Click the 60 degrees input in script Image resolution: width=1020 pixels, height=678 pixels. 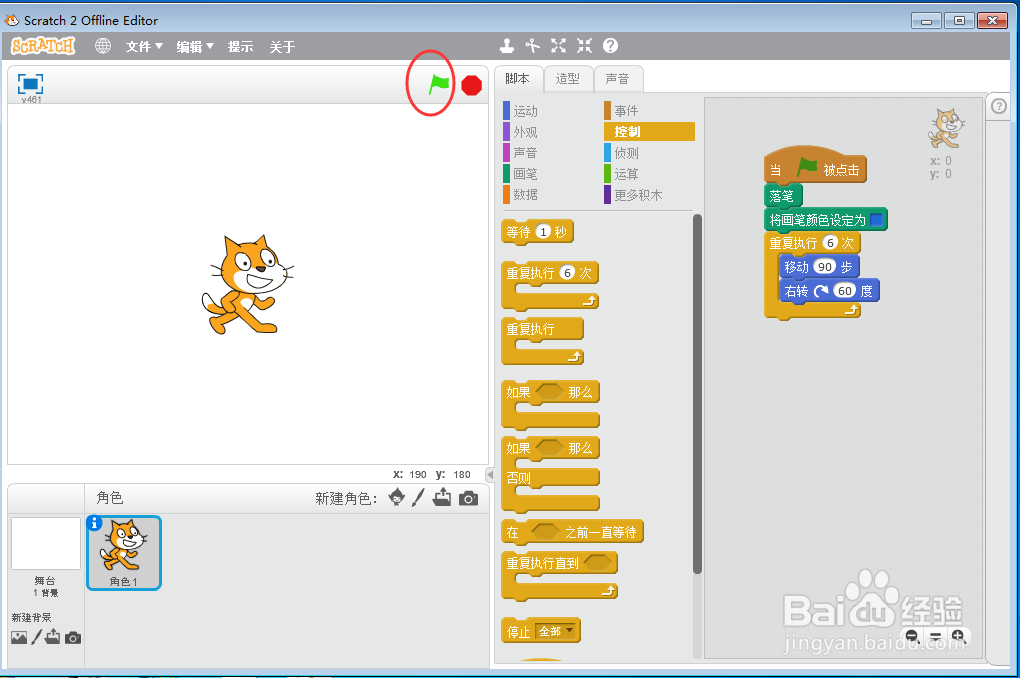844,291
